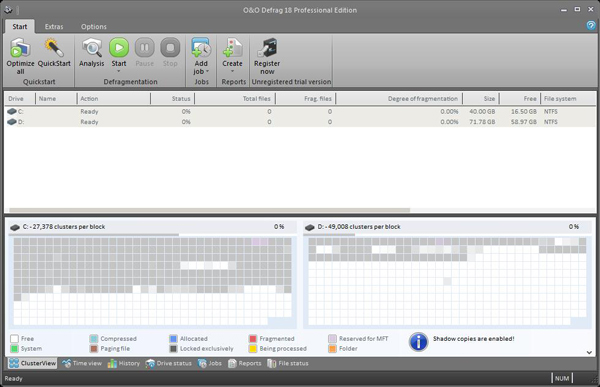
Task: Click the Register now icon
Action: point(267,47)
